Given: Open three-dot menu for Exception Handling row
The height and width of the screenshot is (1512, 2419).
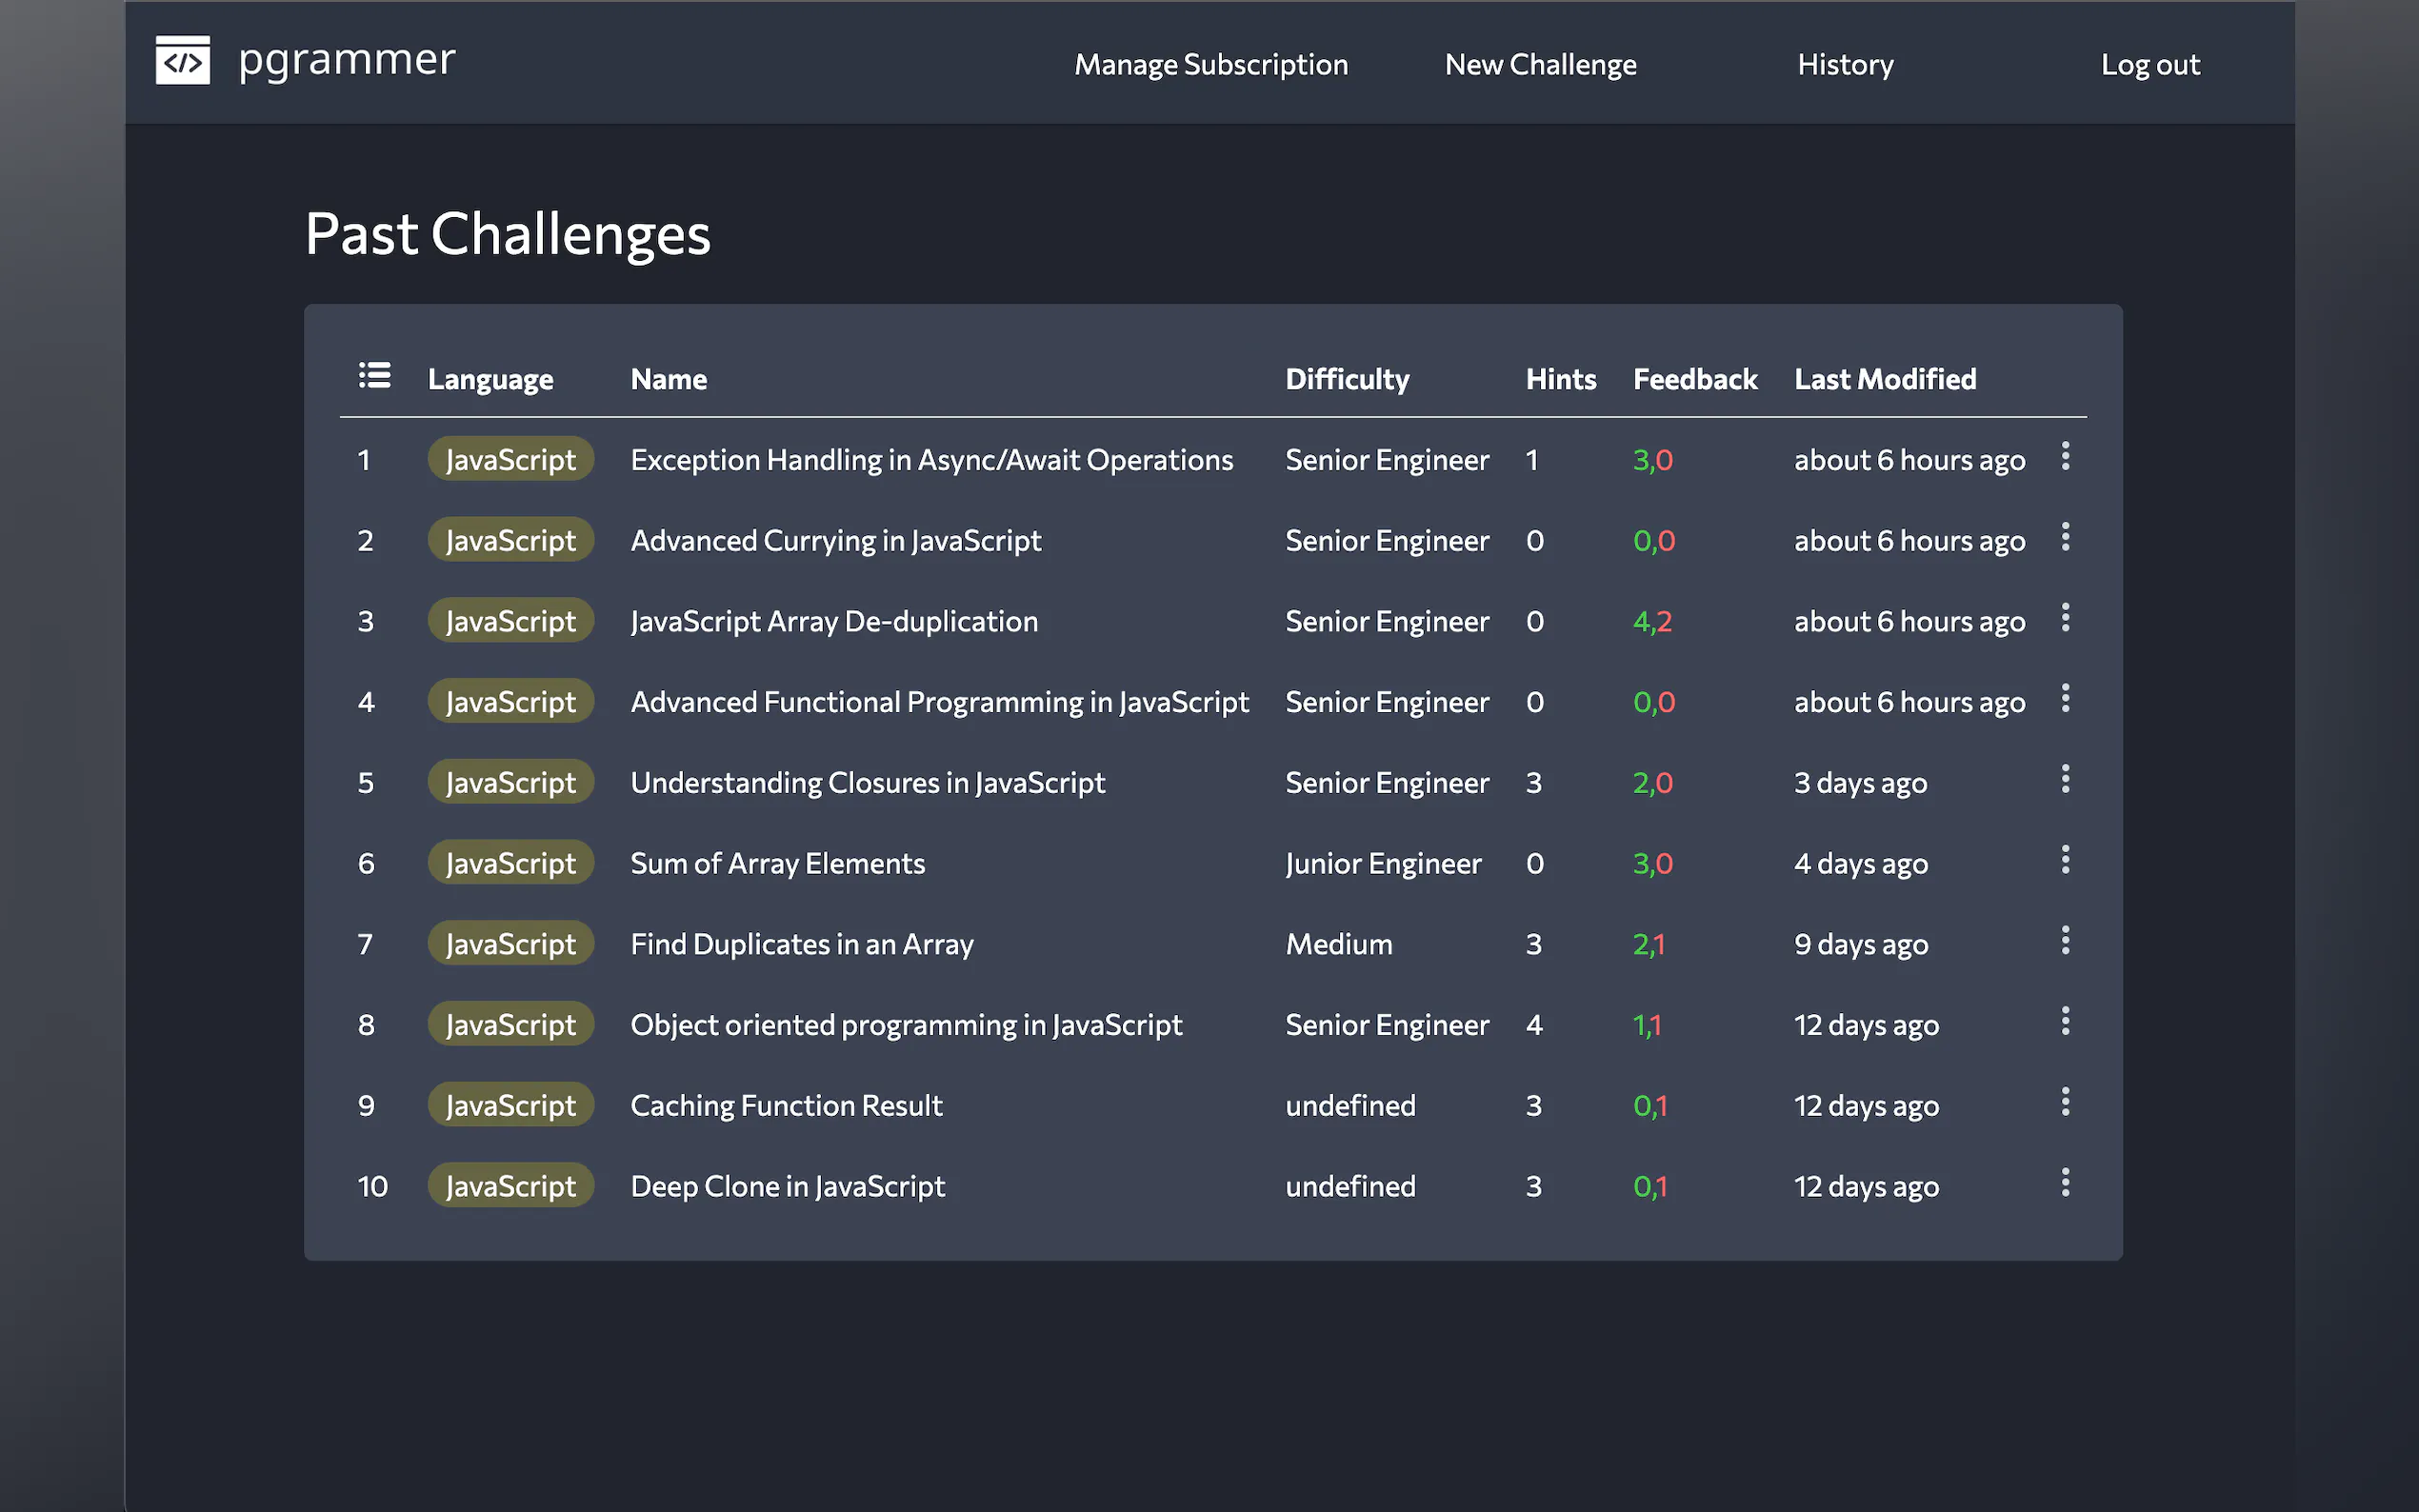Looking at the screenshot, I should point(2065,457).
